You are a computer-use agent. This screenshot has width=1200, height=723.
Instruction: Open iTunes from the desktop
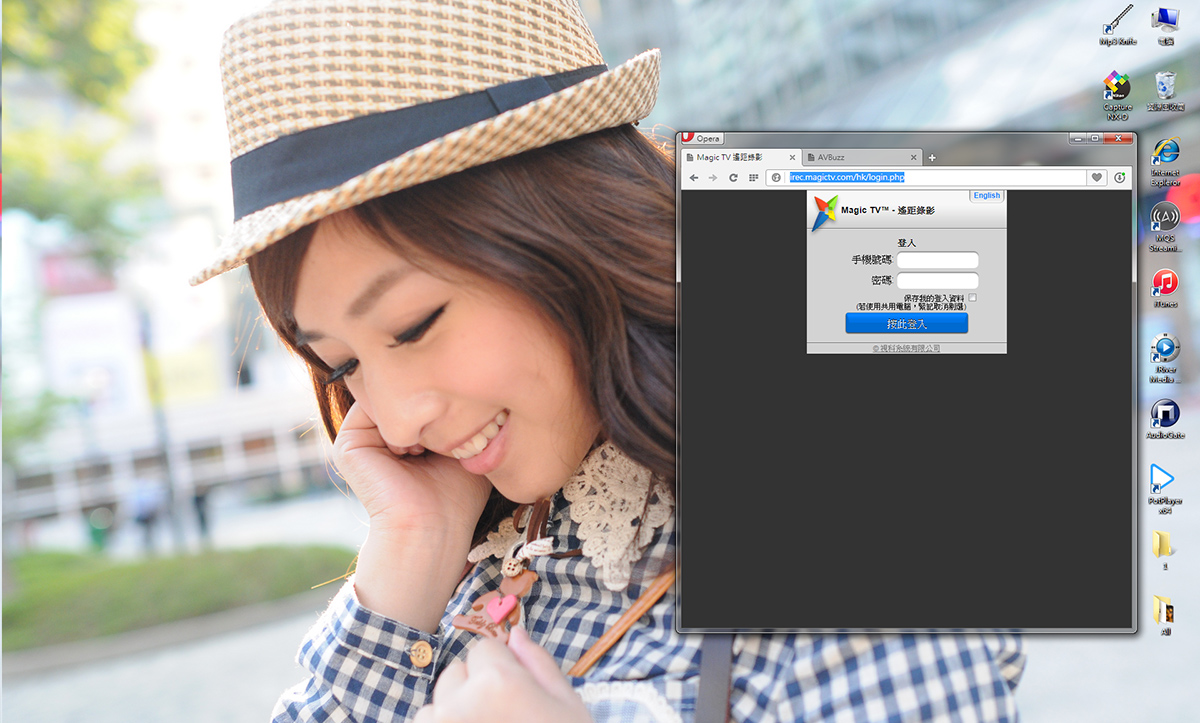(x=1165, y=285)
